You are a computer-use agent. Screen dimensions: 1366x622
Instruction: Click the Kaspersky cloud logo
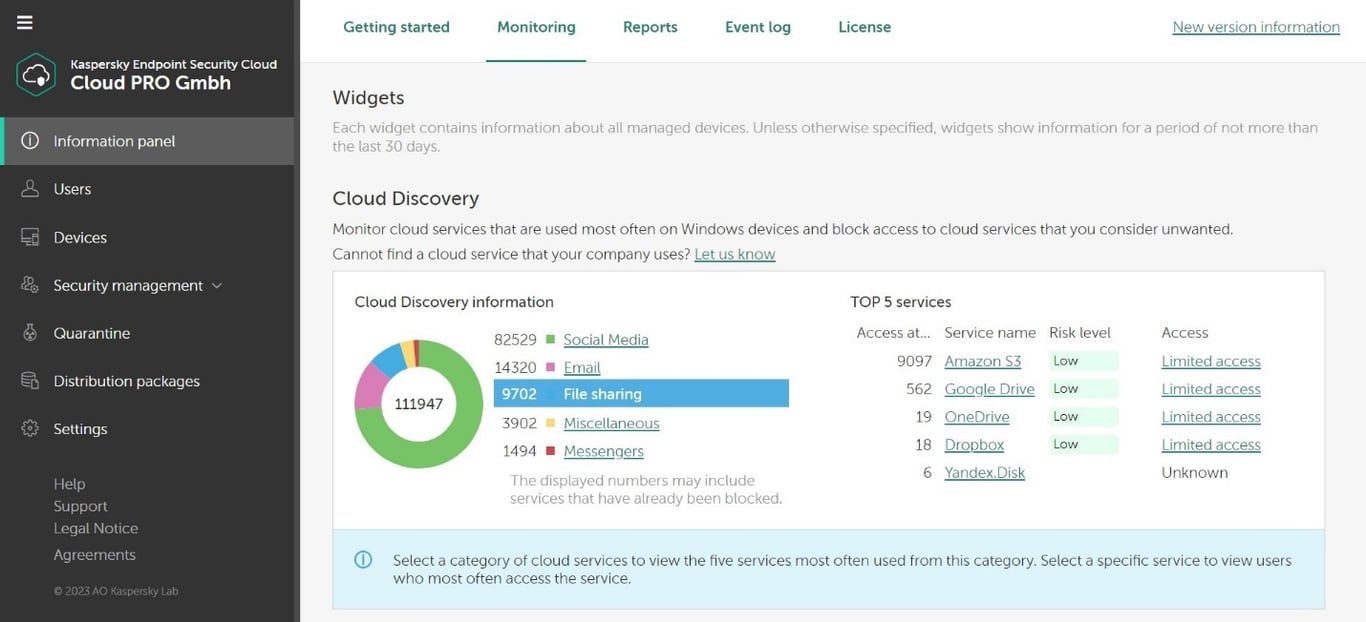[35, 74]
